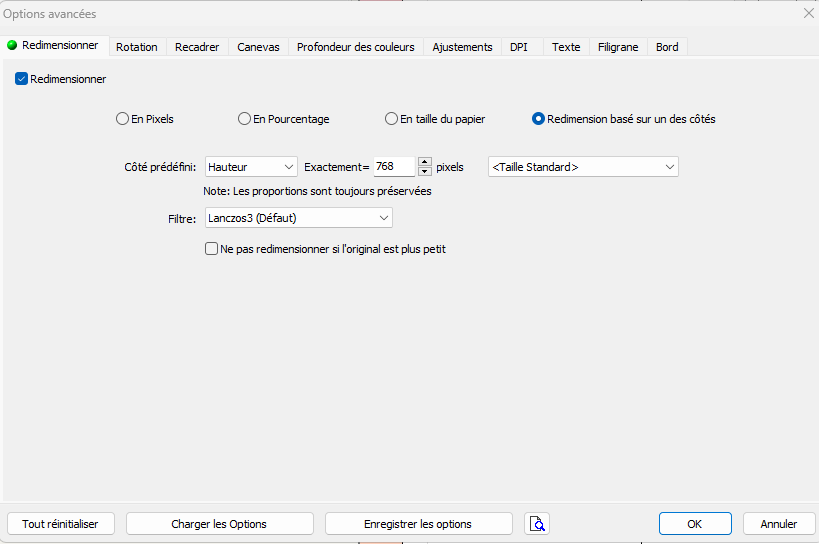This screenshot has height=544, width=819.
Task: Enable 'Ne pas redimensionner si l'original' checkbox
Action: click(212, 249)
